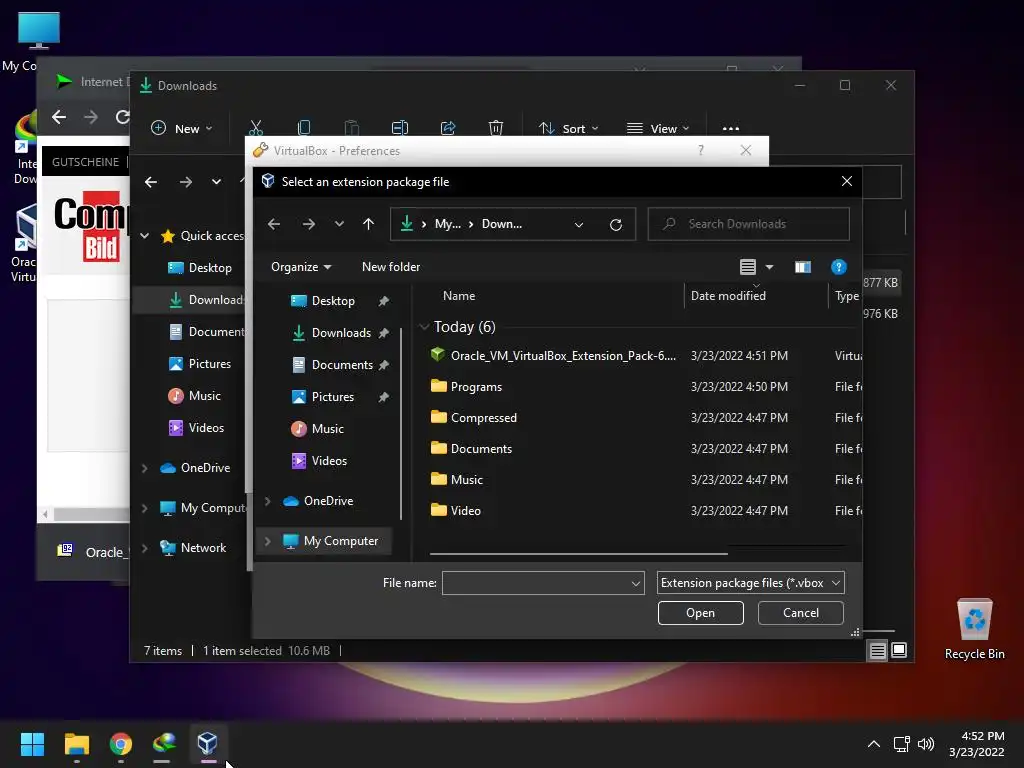Click Delete trash icon in Downloads toolbar
Image resolution: width=1024 pixels, height=768 pixels.
496,128
